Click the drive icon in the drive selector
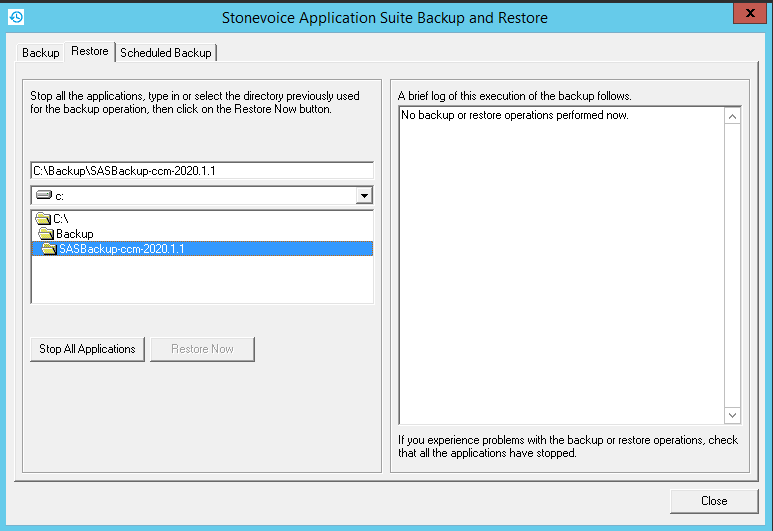Screen dimensions: 773x531 pos(44,196)
